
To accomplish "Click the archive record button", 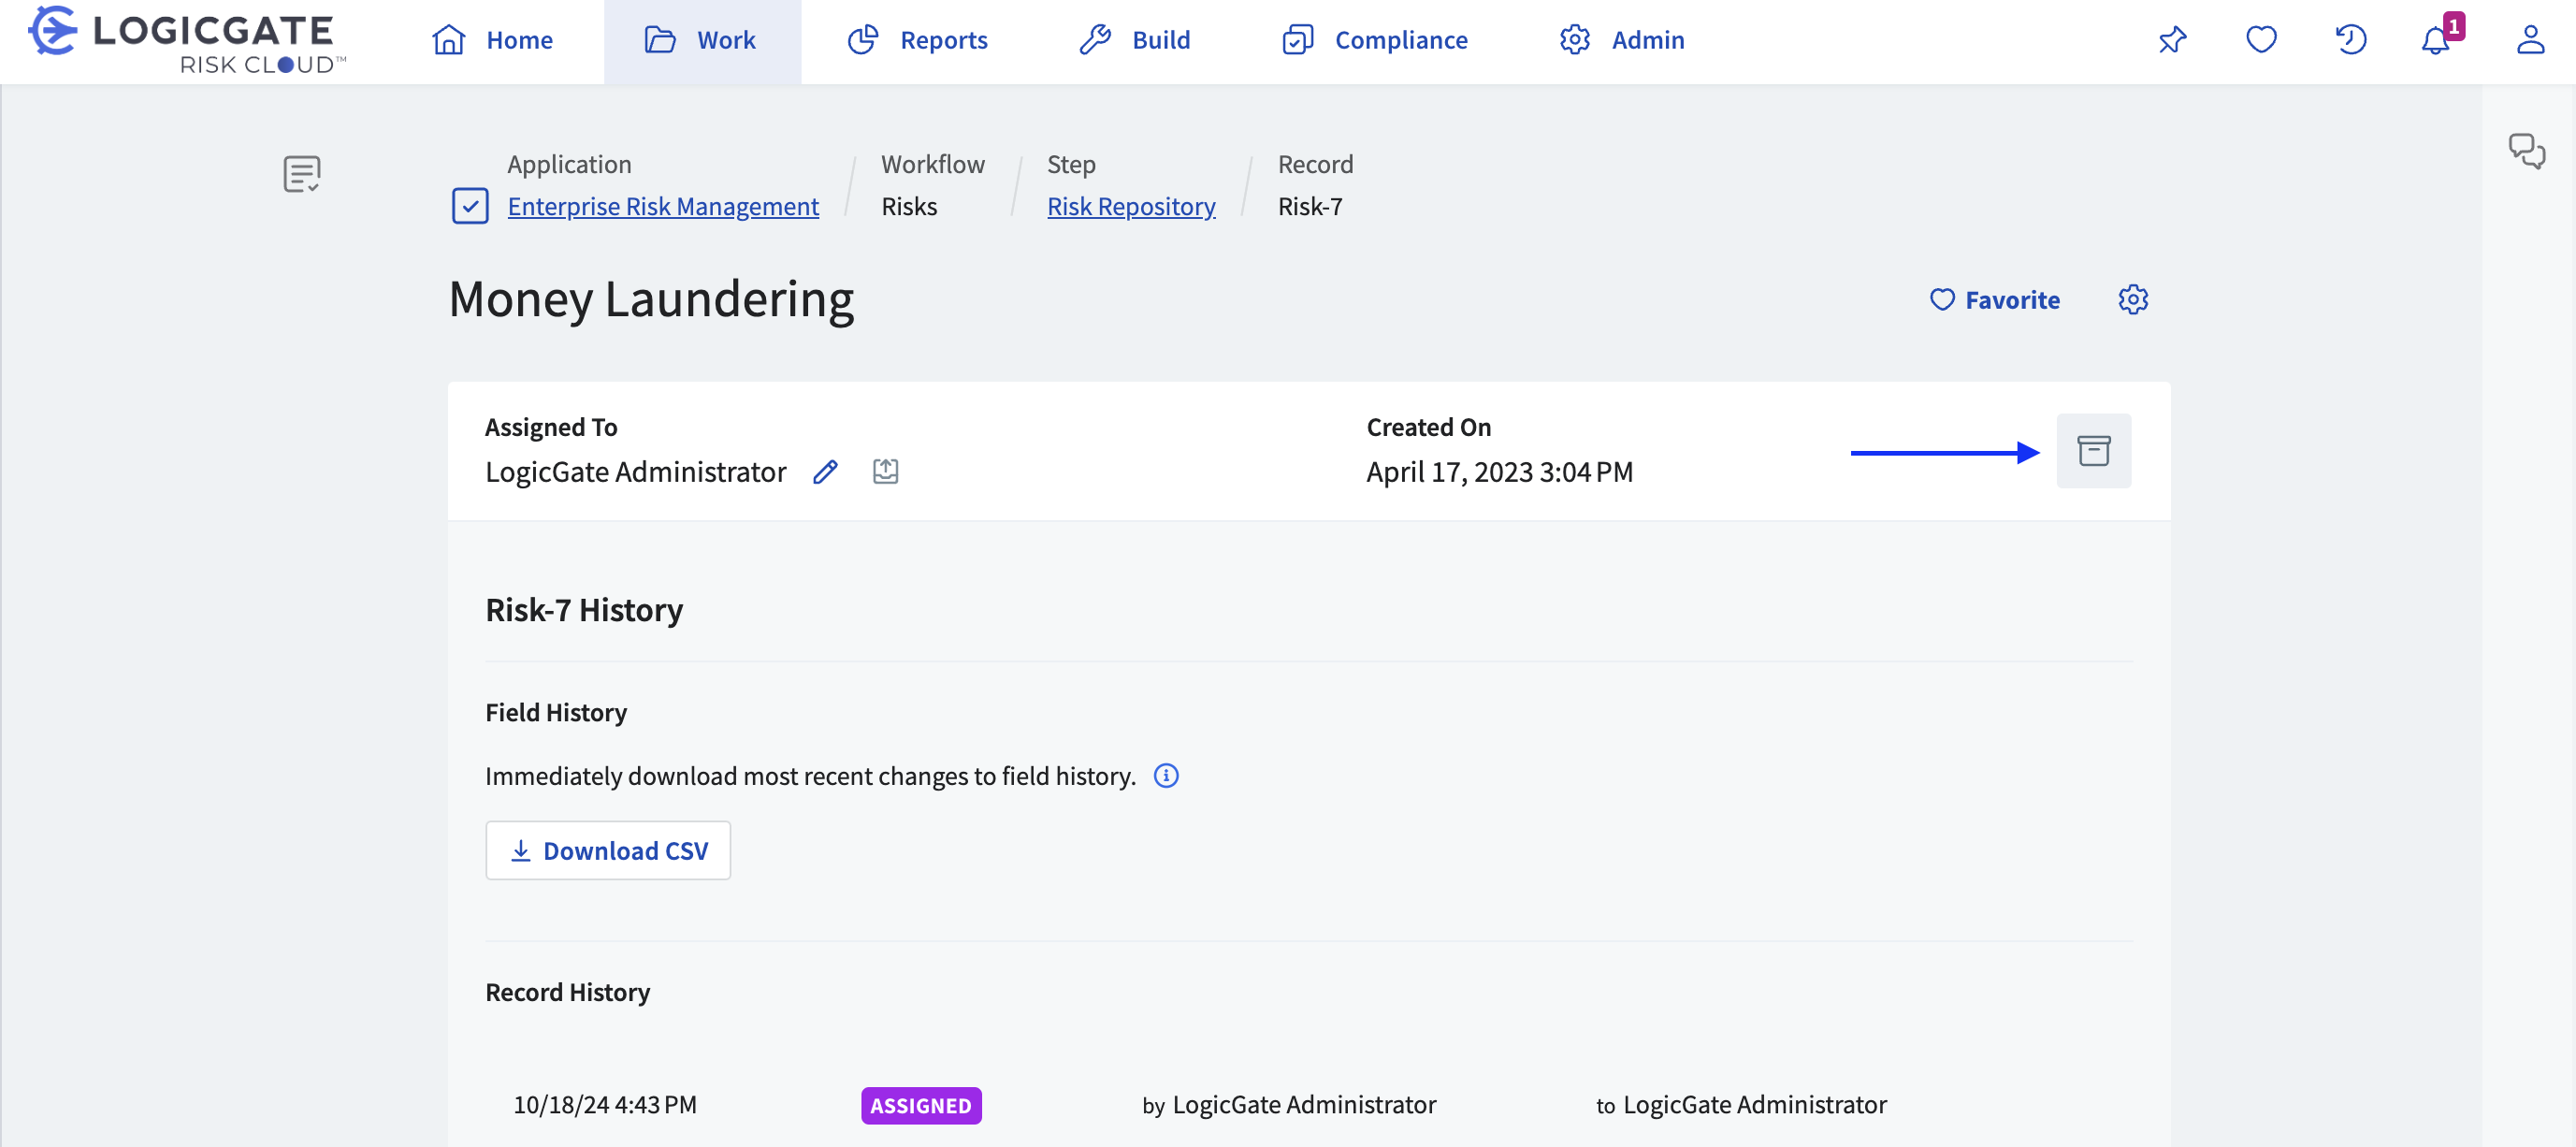I will pos(2093,451).
